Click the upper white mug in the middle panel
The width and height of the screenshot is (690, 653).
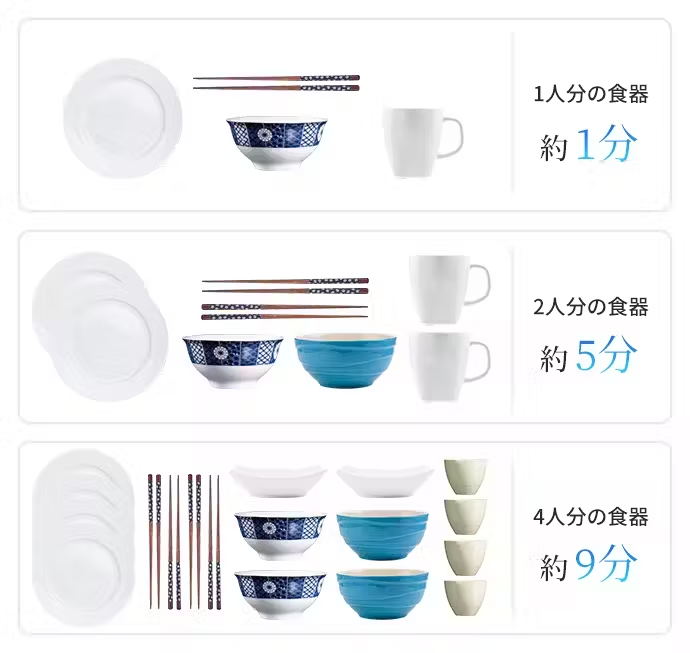[449, 290]
